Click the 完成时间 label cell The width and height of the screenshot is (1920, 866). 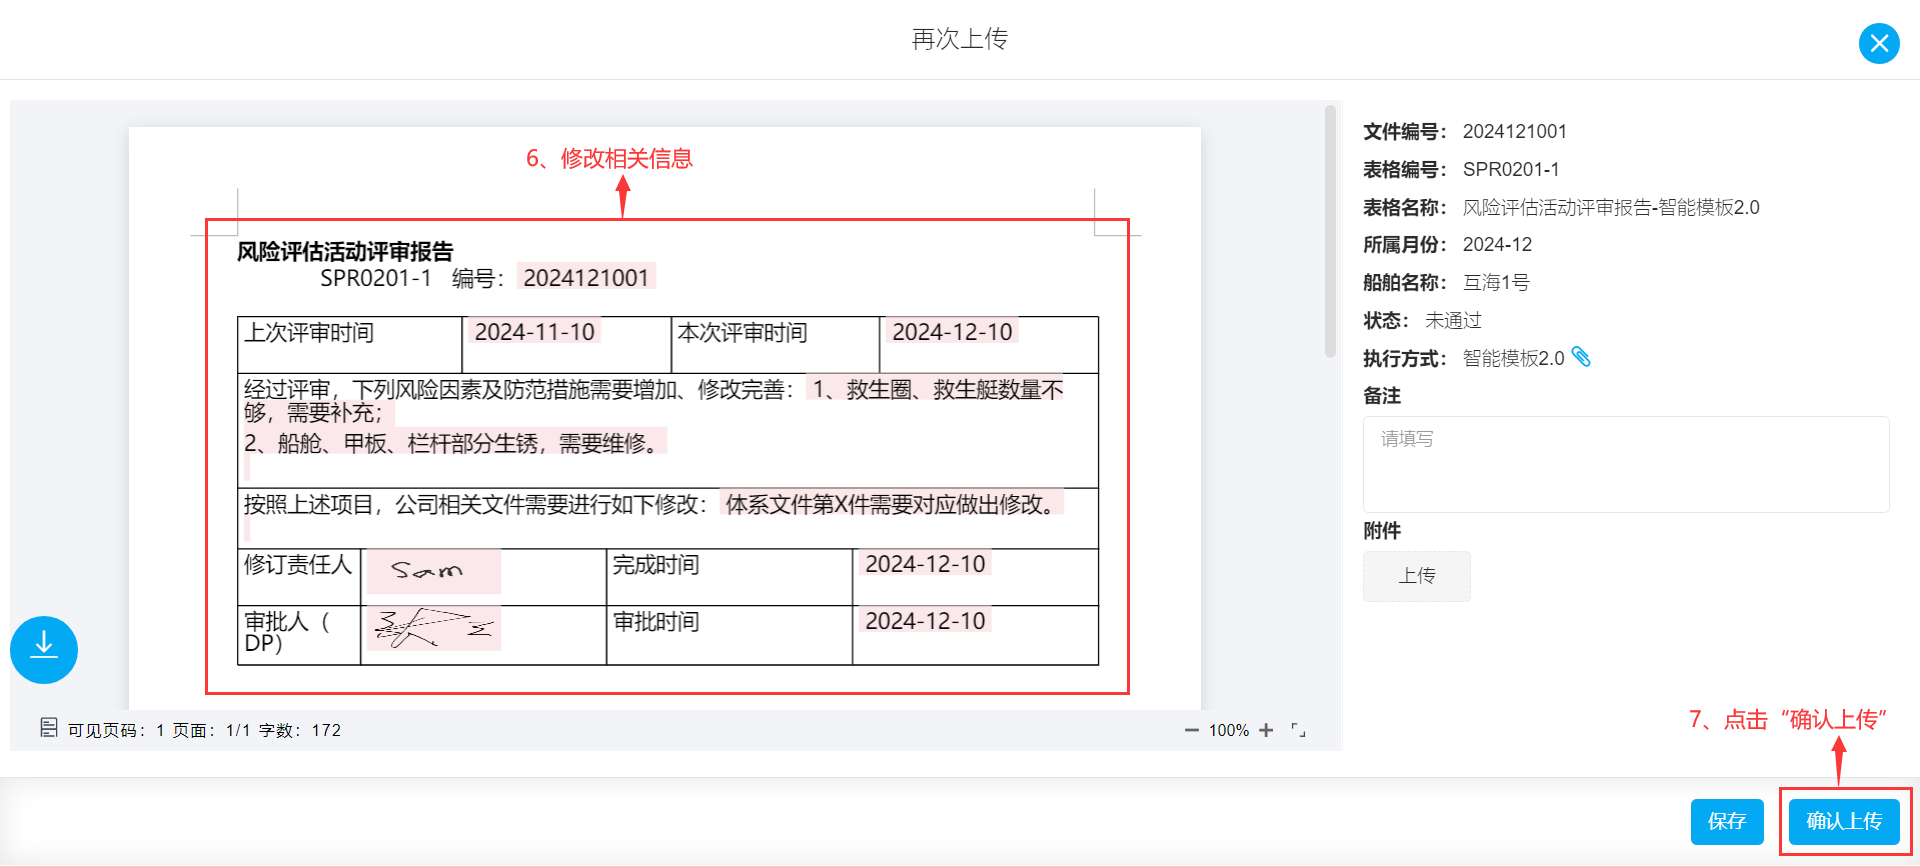[x=729, y=577]
